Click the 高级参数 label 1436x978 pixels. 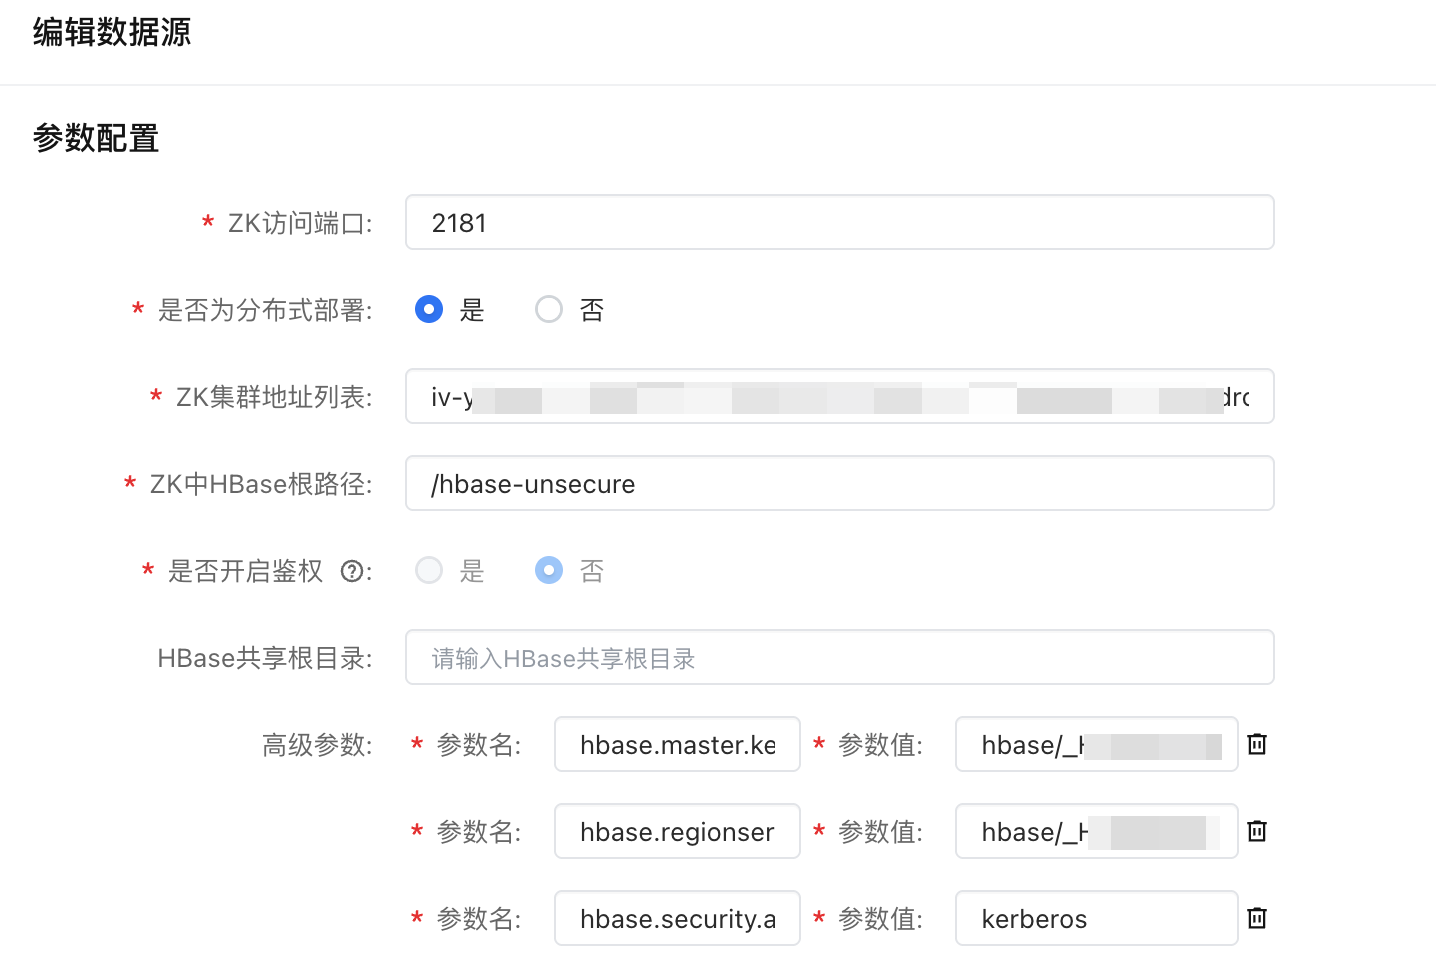[317, 745]
